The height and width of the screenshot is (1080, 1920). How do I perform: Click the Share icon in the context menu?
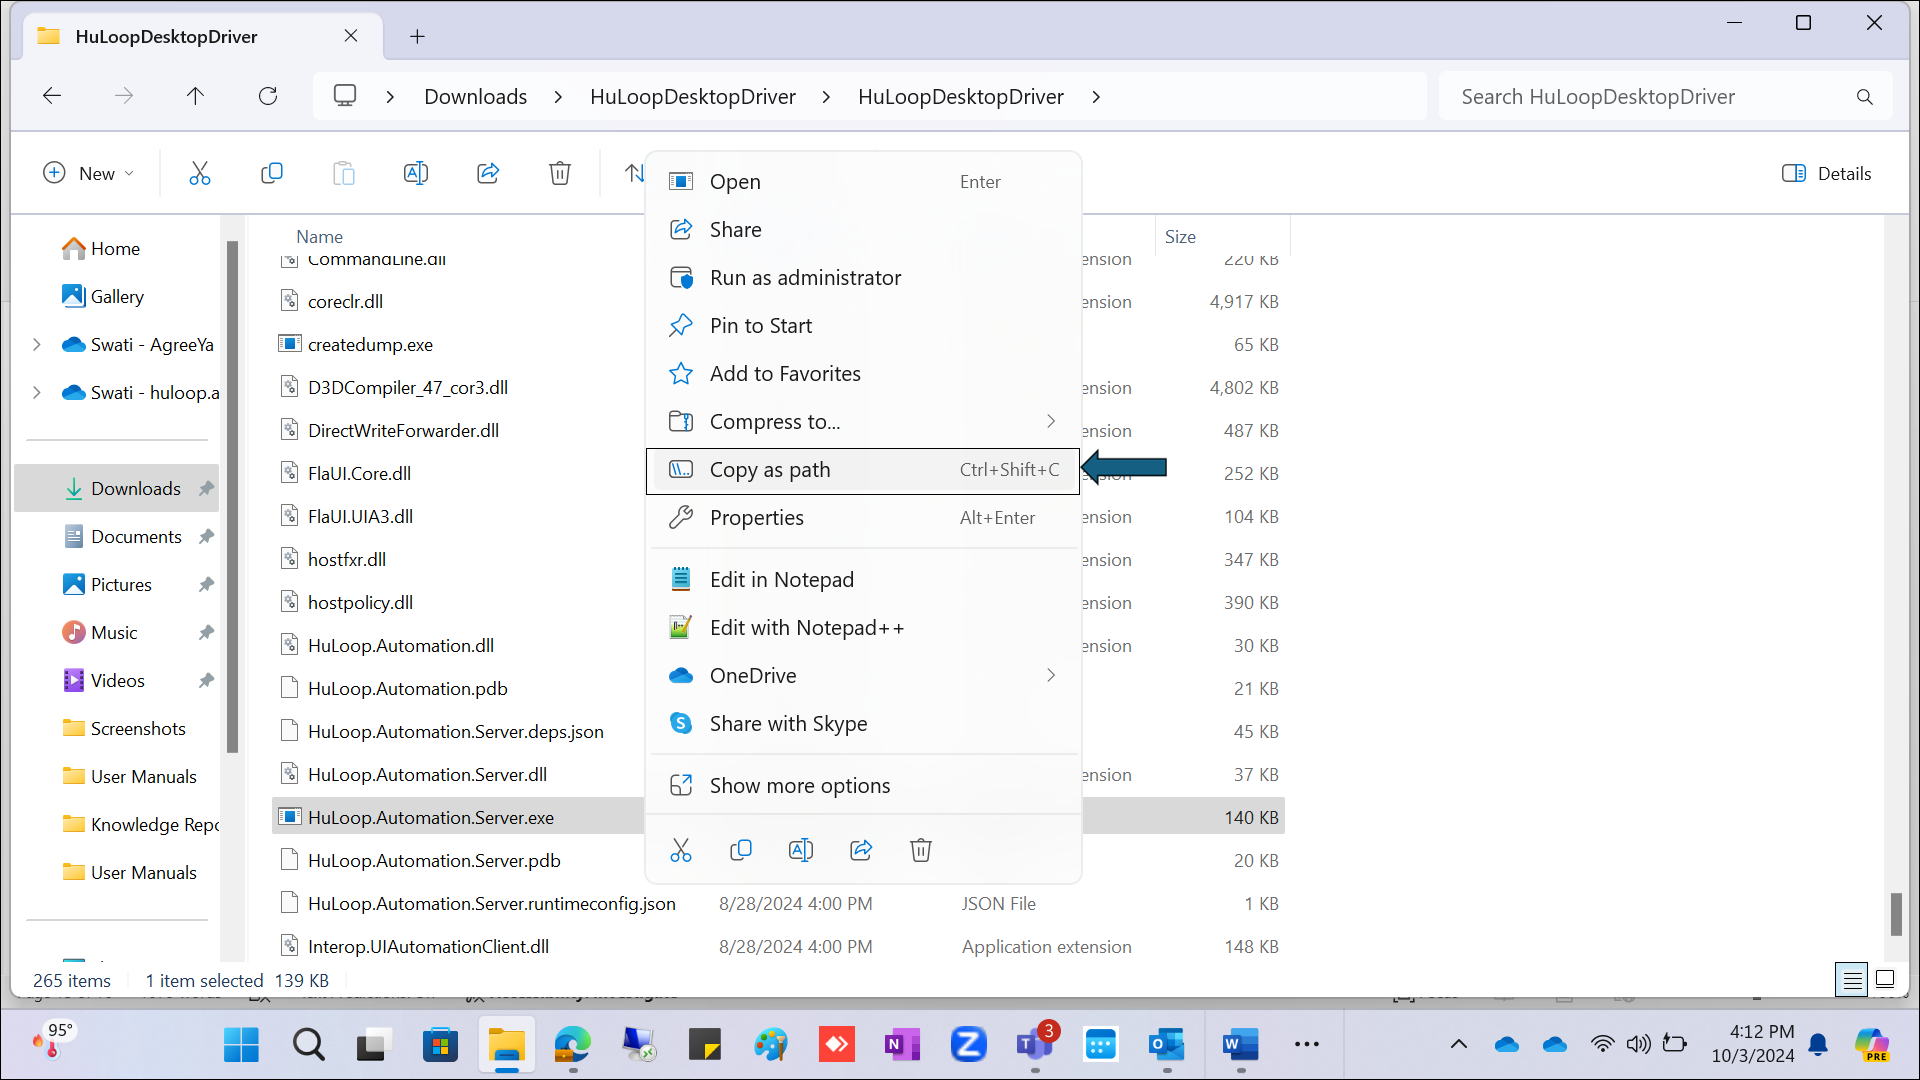pyautogui.click(x=861, y=850)
